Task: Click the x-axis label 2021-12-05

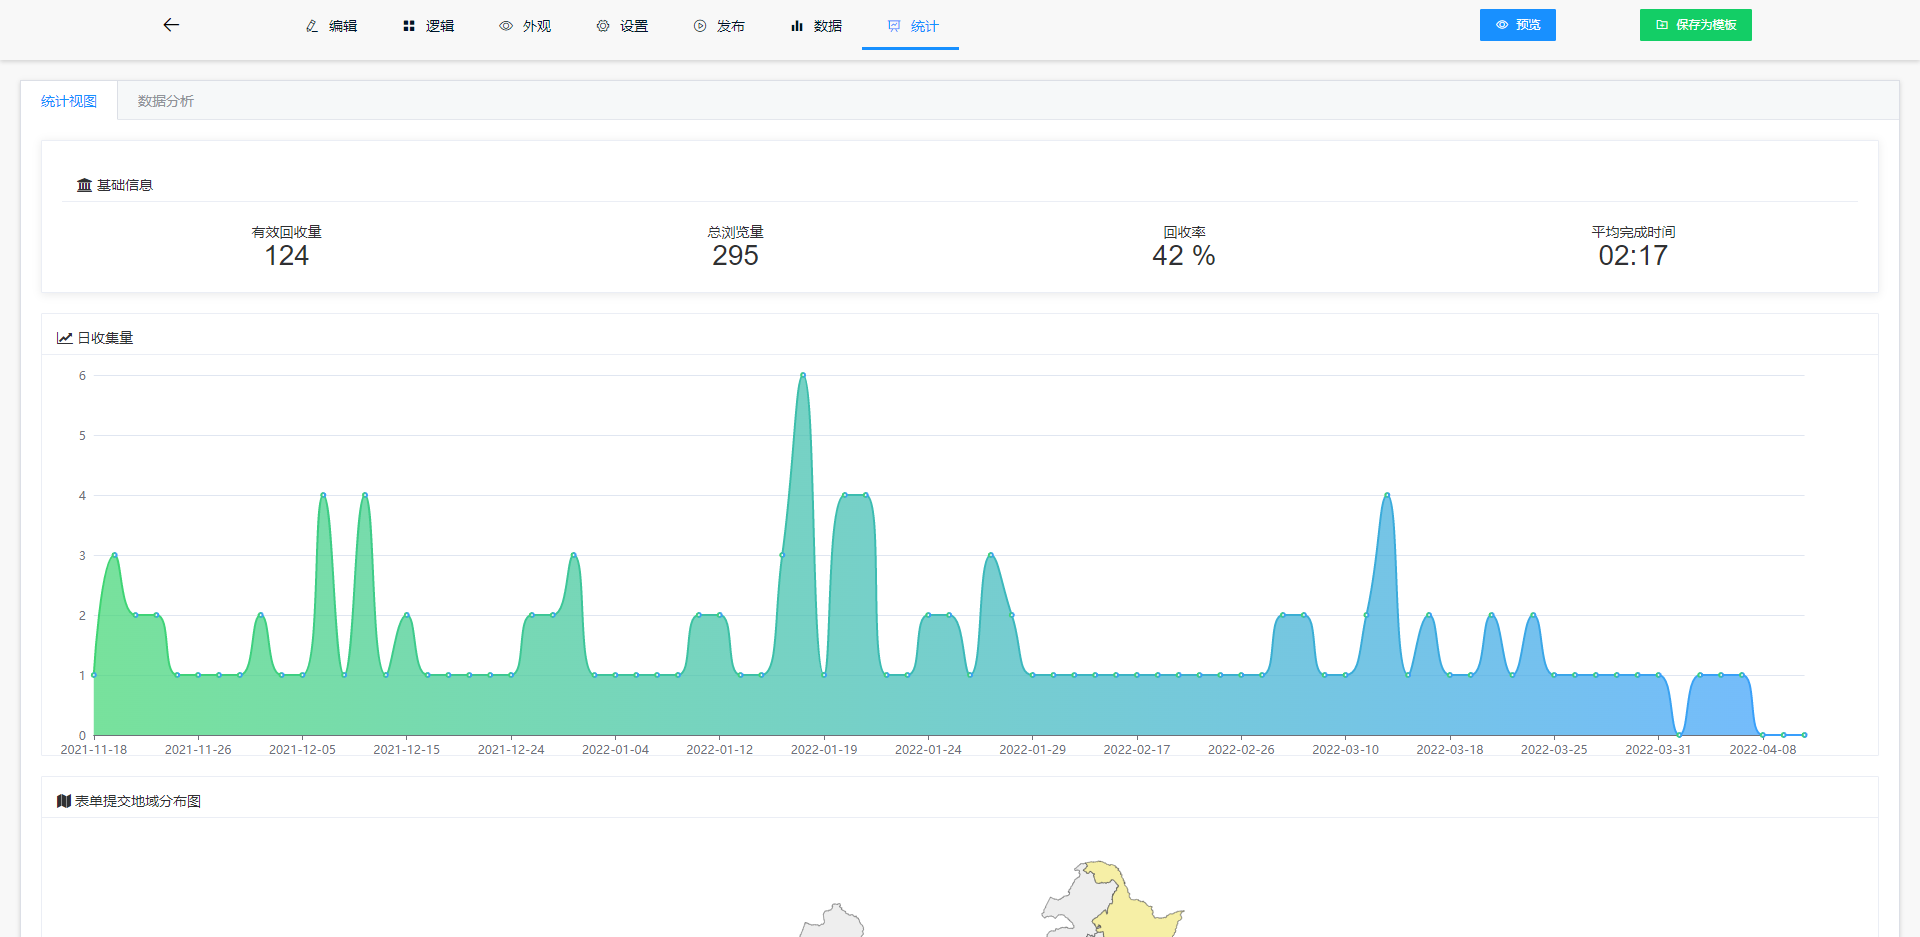Action: 303,749
